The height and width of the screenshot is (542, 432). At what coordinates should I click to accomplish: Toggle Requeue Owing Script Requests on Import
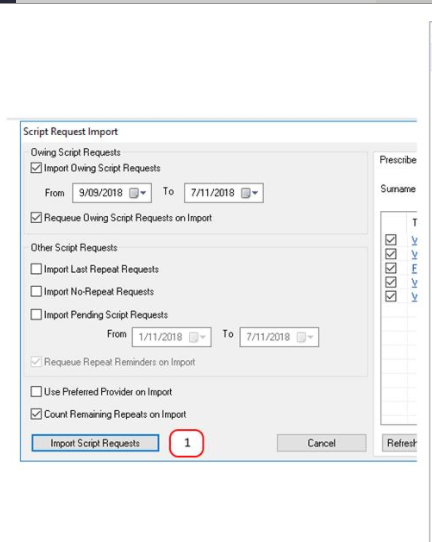tap(36, 218)
